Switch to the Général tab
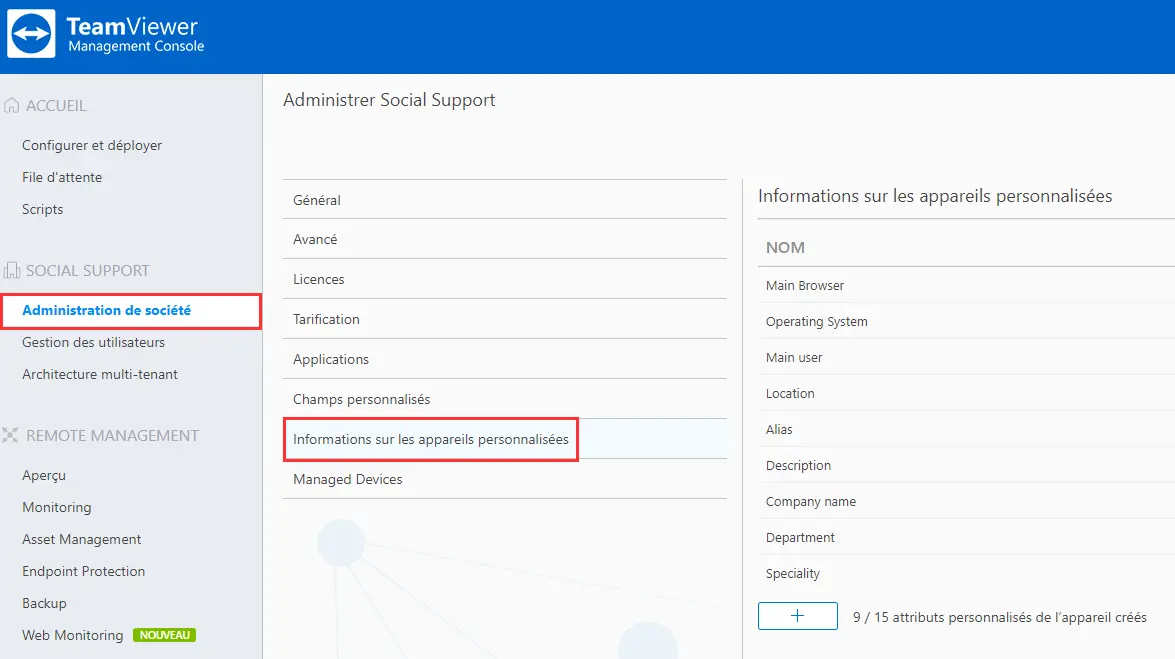The image size is (1175, 659). point(505,200)
